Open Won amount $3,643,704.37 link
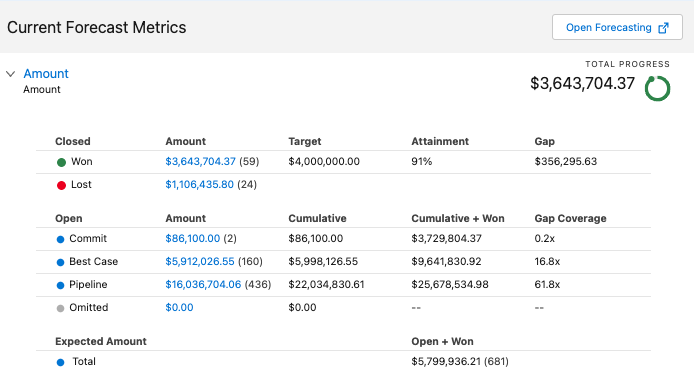The width and height of the screenshot is (694, 389). point(200,162)
